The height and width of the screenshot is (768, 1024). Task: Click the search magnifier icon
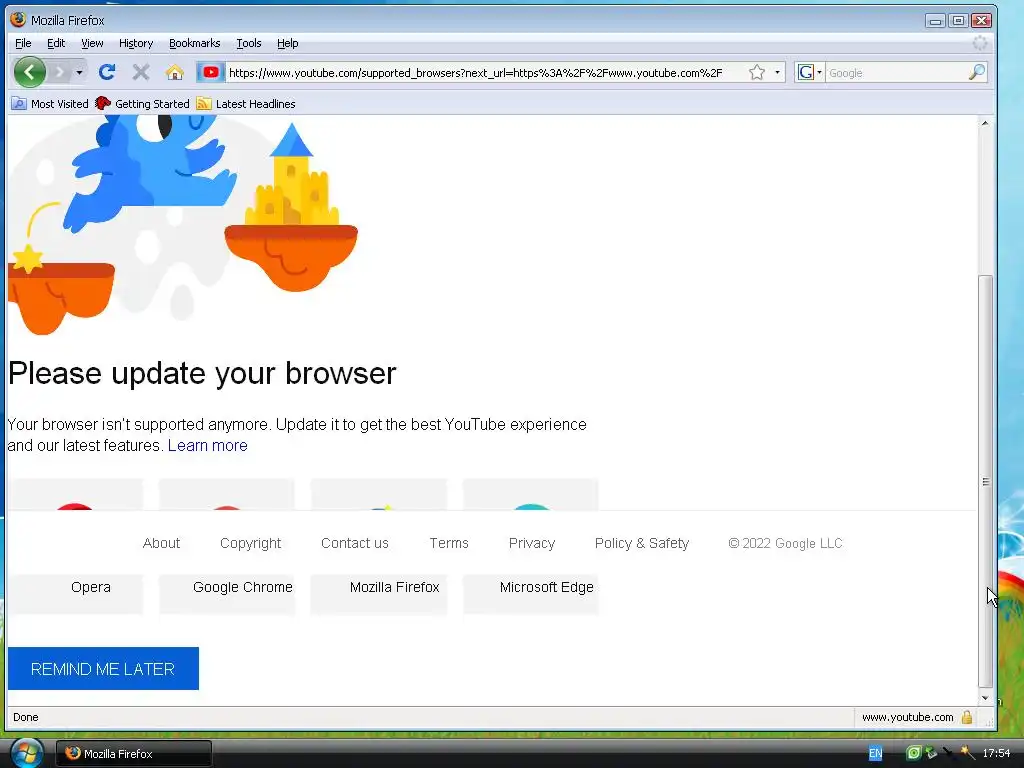pos(976,72)
